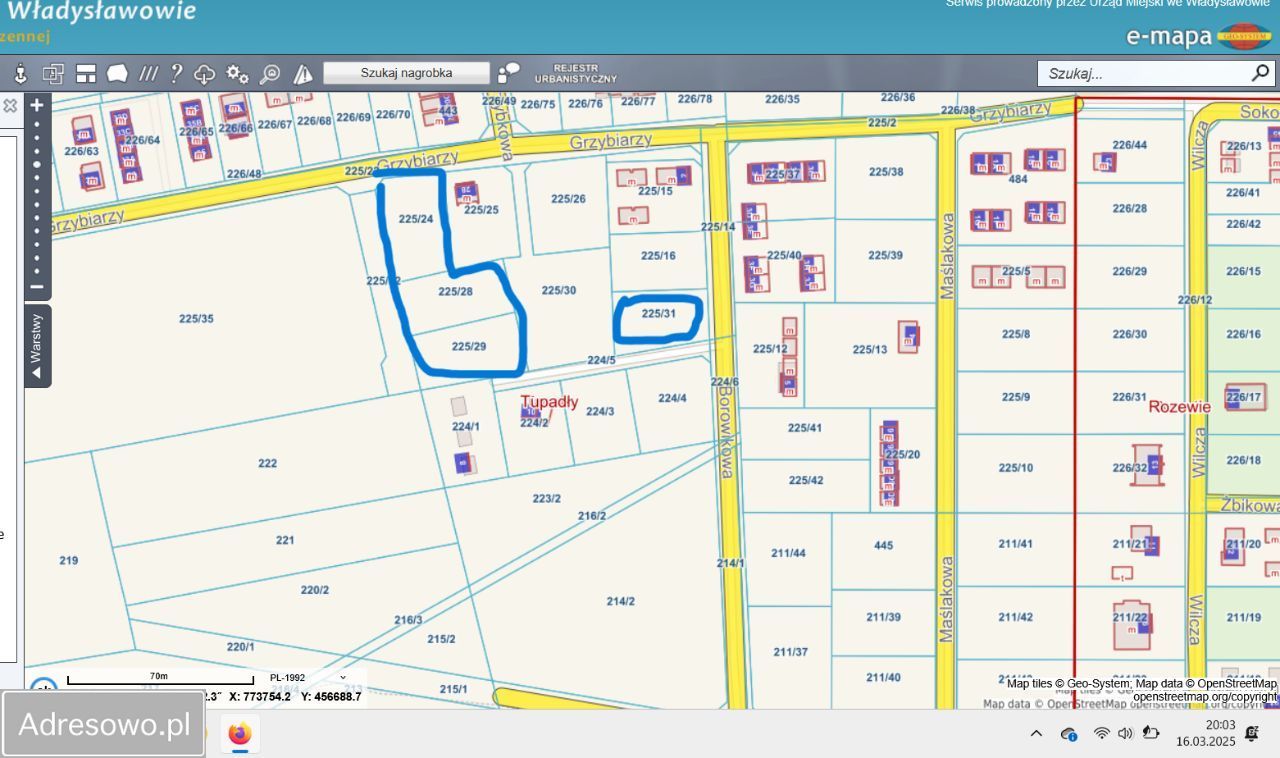This screenshot has height=758, width=1280.
Task: Open the volume tray icon
Action: click(x=1125, y=733)
